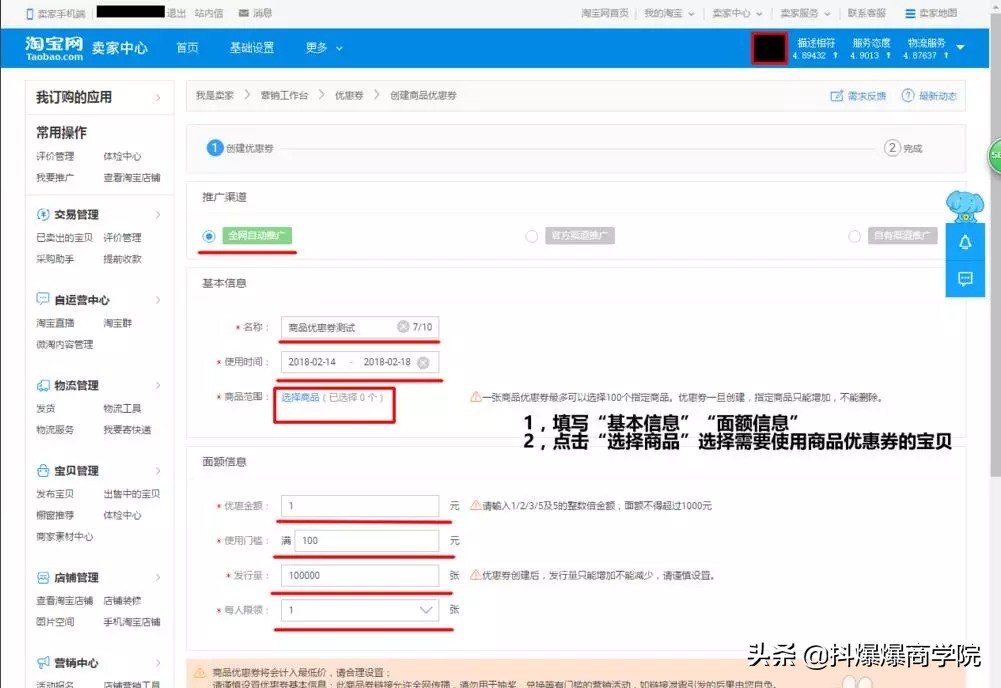Select the 自有渠道推广 radio button

[x=855, y=236]
